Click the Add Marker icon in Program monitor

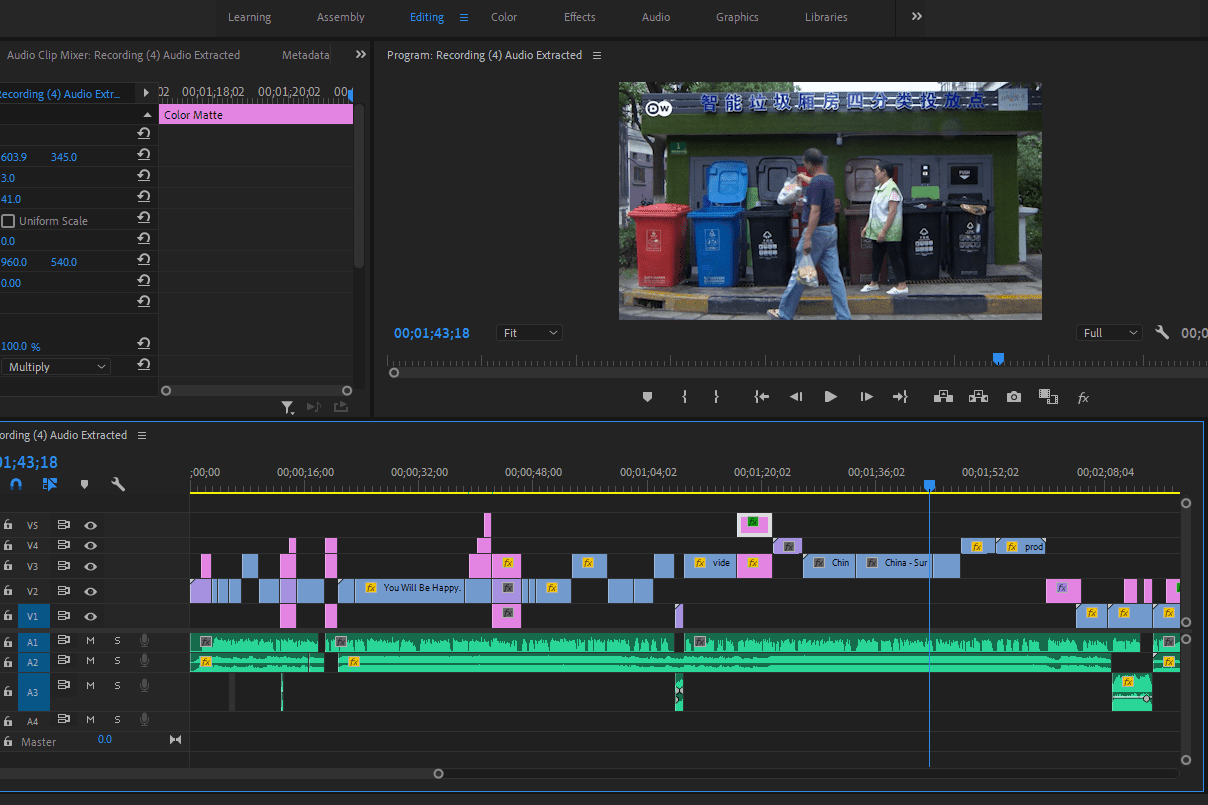coord(647,397)
